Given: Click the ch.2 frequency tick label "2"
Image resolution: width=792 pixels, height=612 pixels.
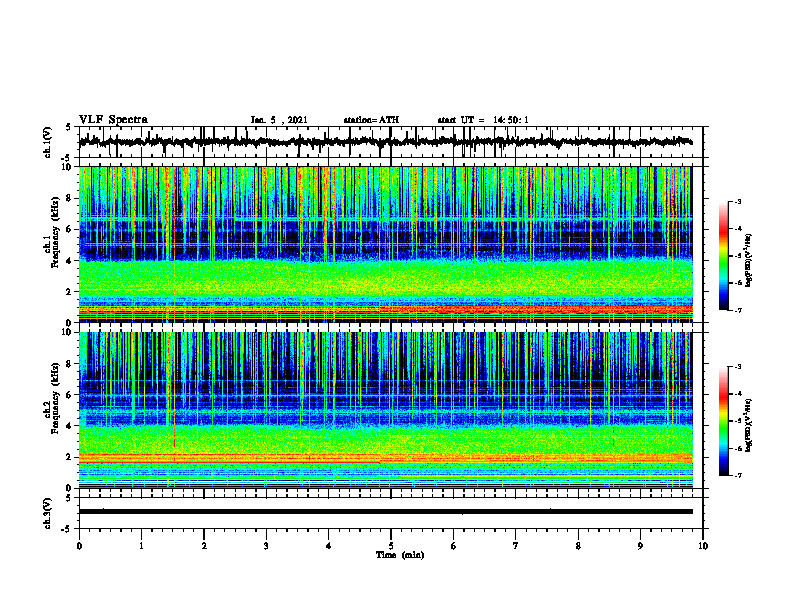Looking at the screenshot, I should point(70,457).
